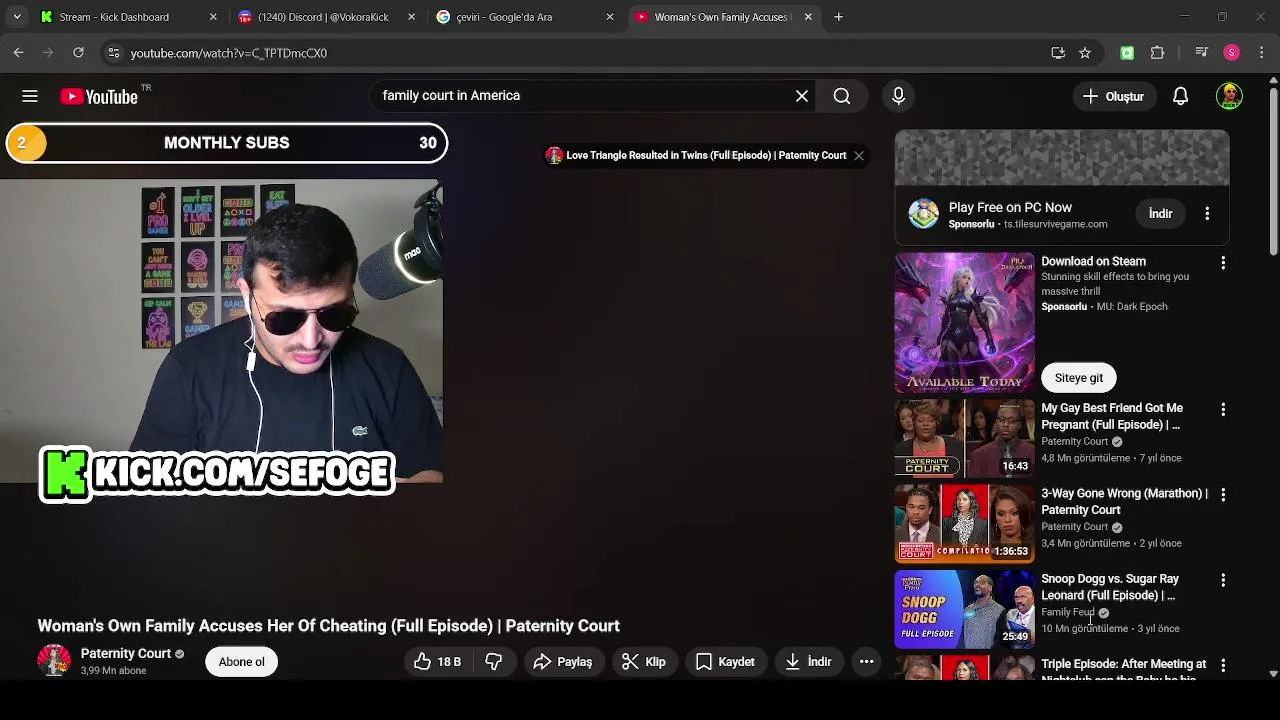Clear the search box with the X

tap(802, 96)
